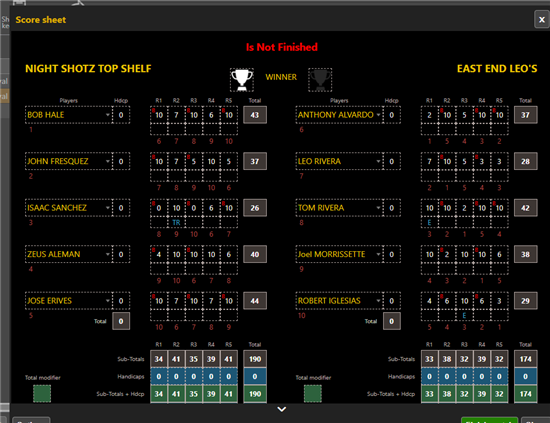Click the Night Shotz Top Shelf winner trophy
Image resolution: width=550 pixels, height=423 pixels.
[242, 80]
